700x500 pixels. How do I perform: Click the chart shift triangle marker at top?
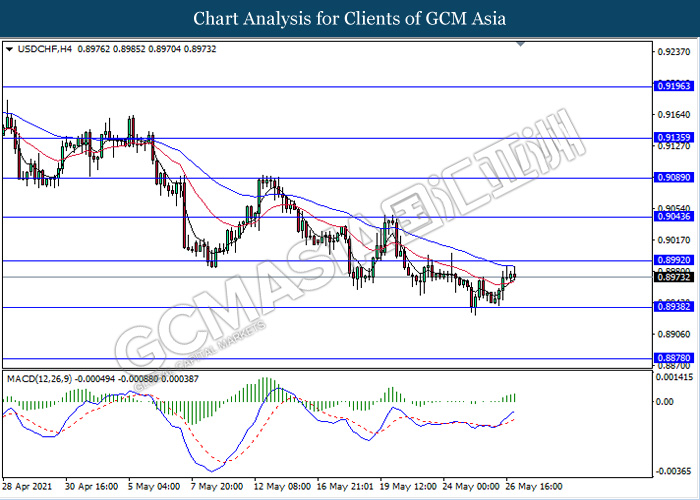click(x=521, y=44)
